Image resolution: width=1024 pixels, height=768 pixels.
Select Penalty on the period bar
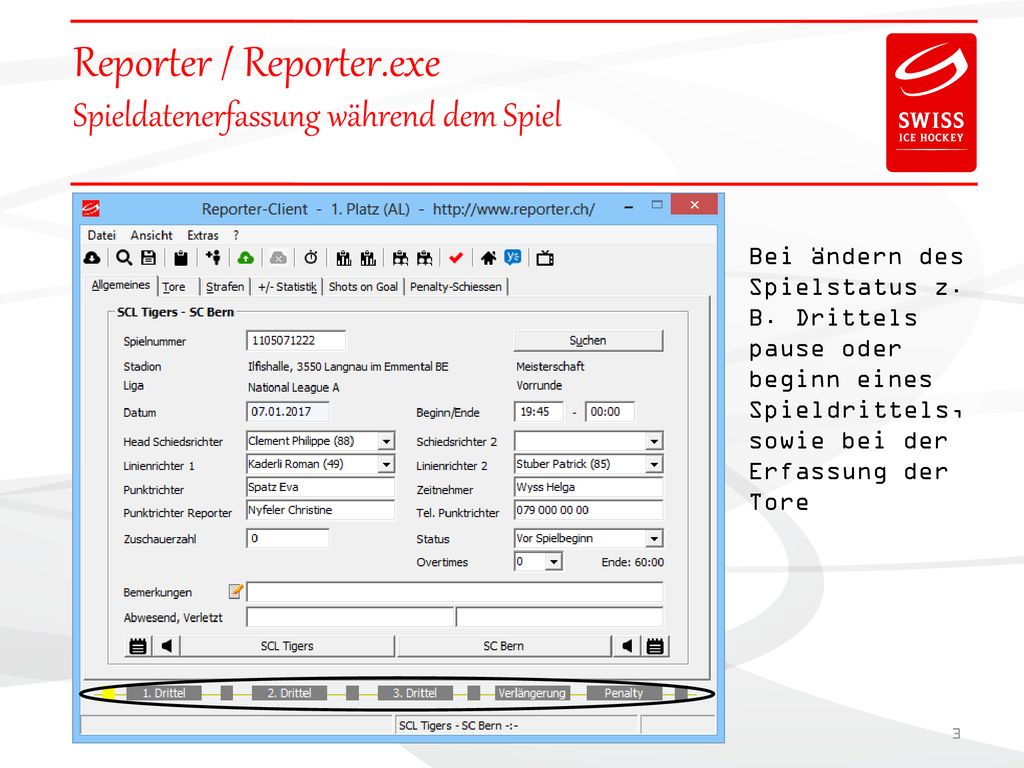coord(624,693)
